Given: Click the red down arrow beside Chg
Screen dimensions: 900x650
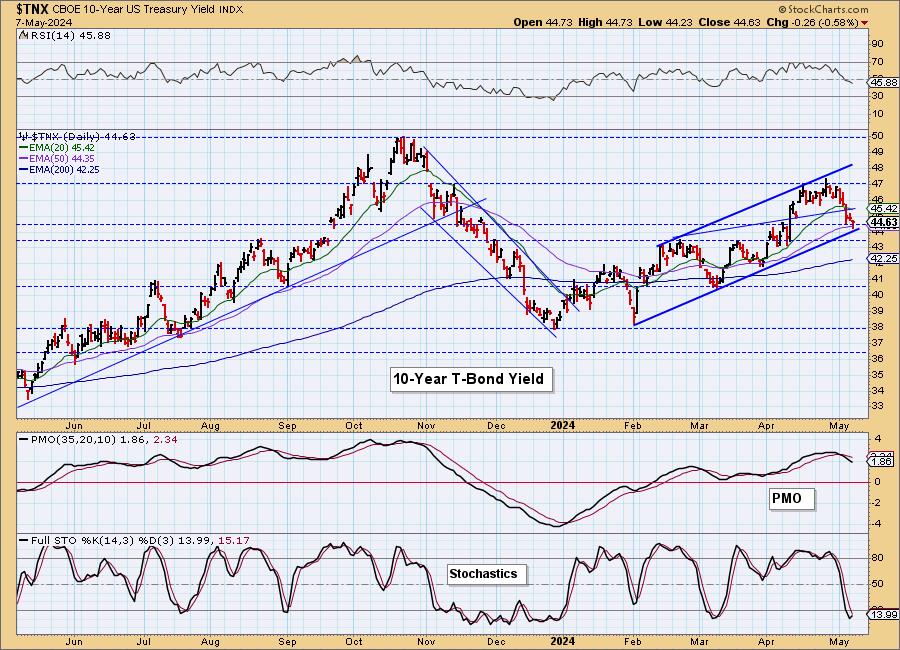Looking at the screenshot, I should [x=864, y=23].
